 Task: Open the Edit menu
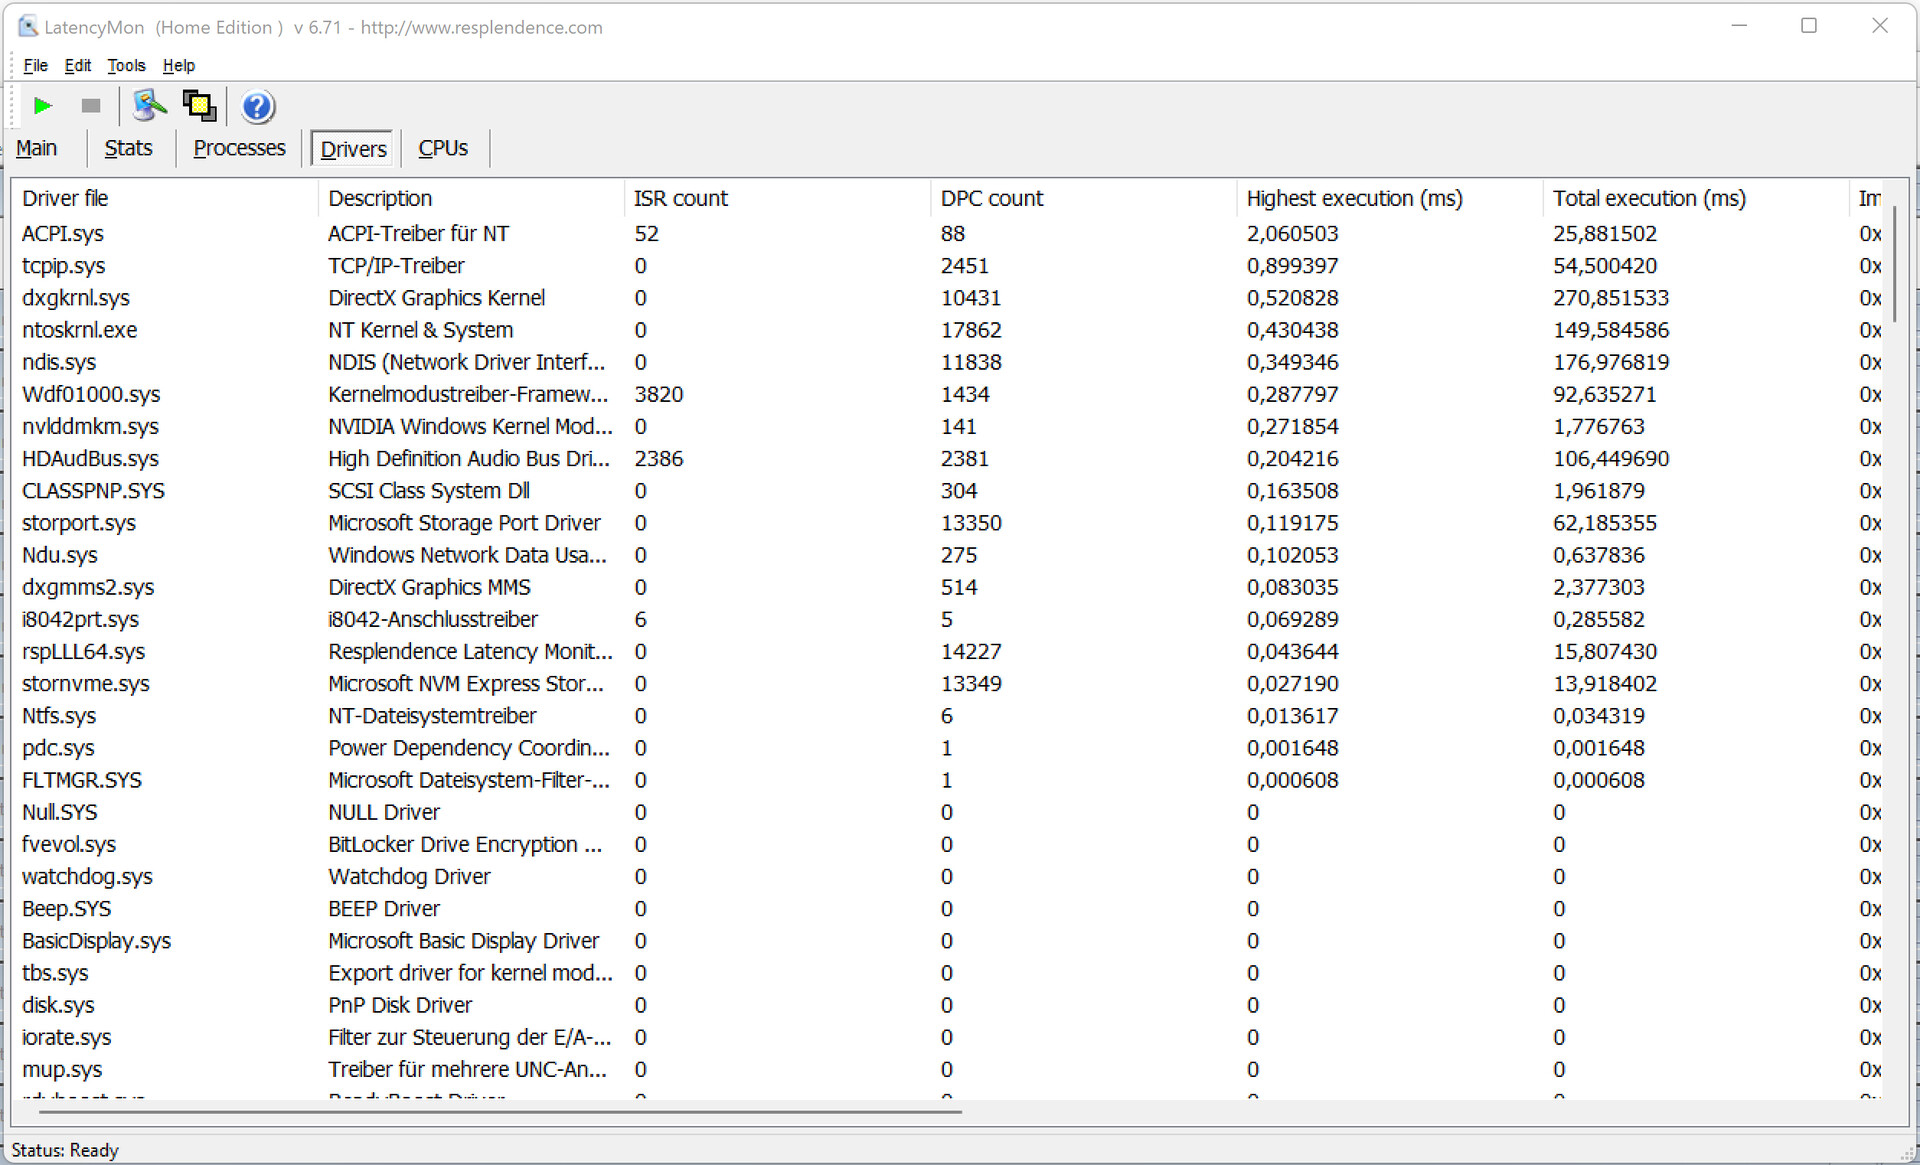click(x=77, y=65)
